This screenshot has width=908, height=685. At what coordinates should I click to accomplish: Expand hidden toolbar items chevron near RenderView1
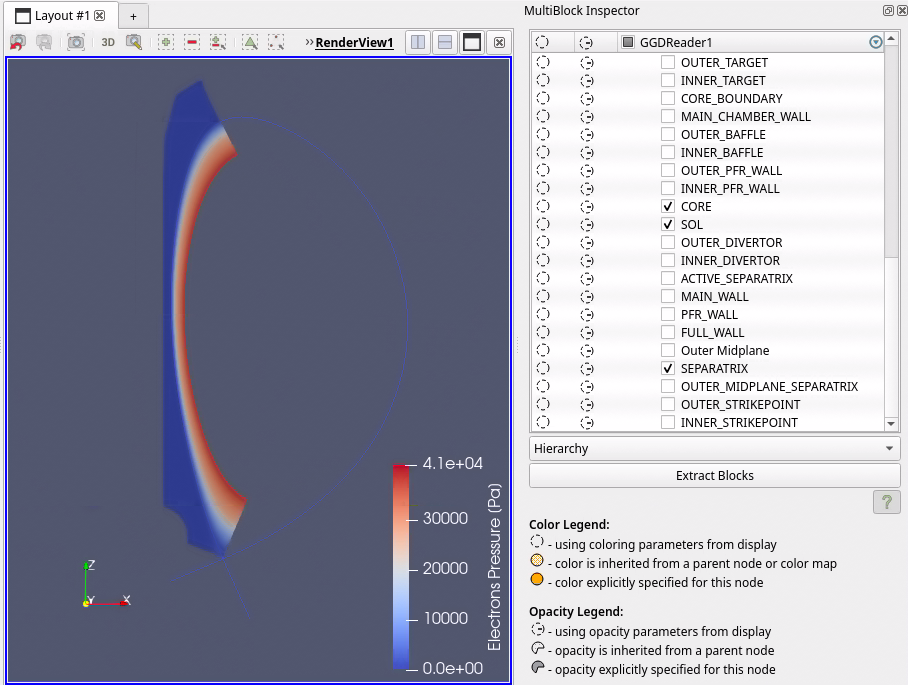(309, 42)
